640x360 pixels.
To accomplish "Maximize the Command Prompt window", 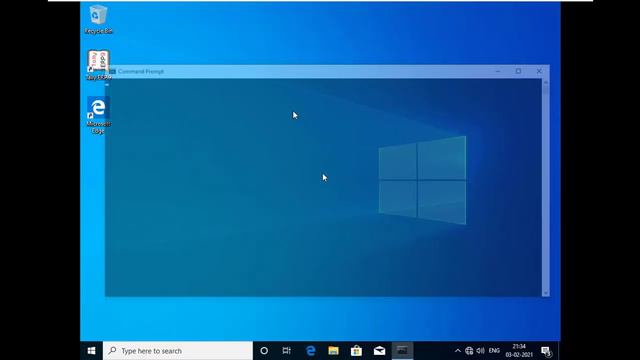I will [x=518, y=71].
